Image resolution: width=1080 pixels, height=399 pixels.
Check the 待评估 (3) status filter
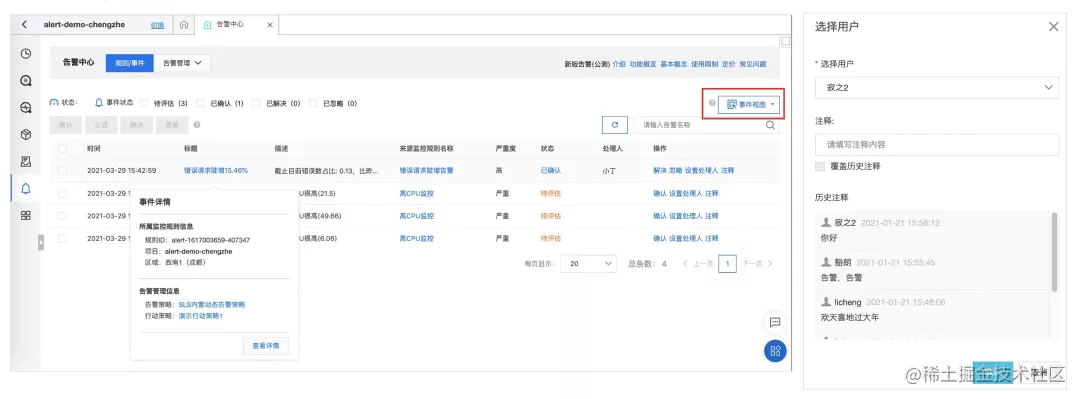[143, 103]
